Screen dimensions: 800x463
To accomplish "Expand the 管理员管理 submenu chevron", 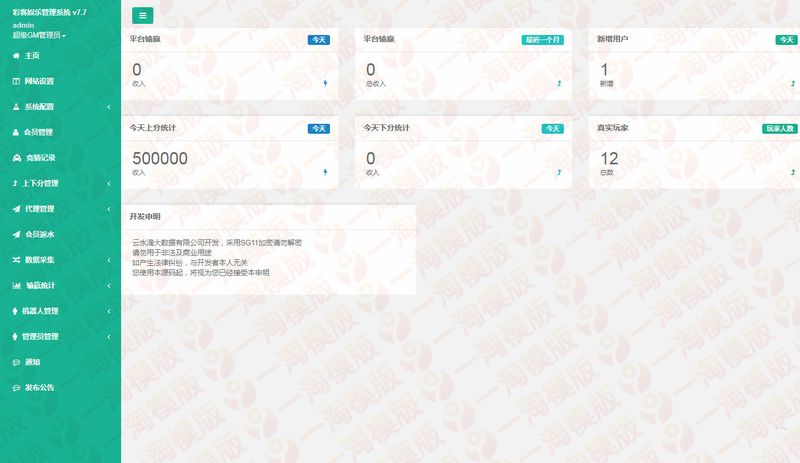I will tap(109, 336).
